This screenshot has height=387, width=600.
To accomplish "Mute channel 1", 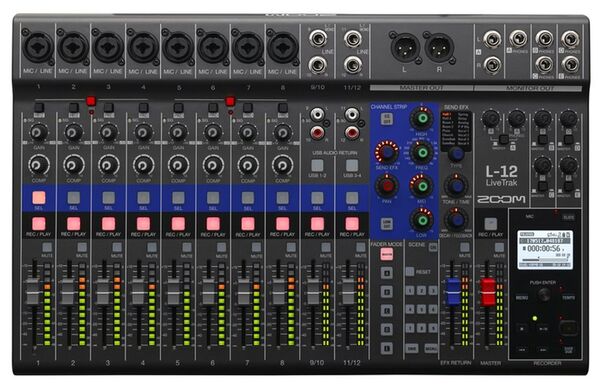I will point(47,247).
